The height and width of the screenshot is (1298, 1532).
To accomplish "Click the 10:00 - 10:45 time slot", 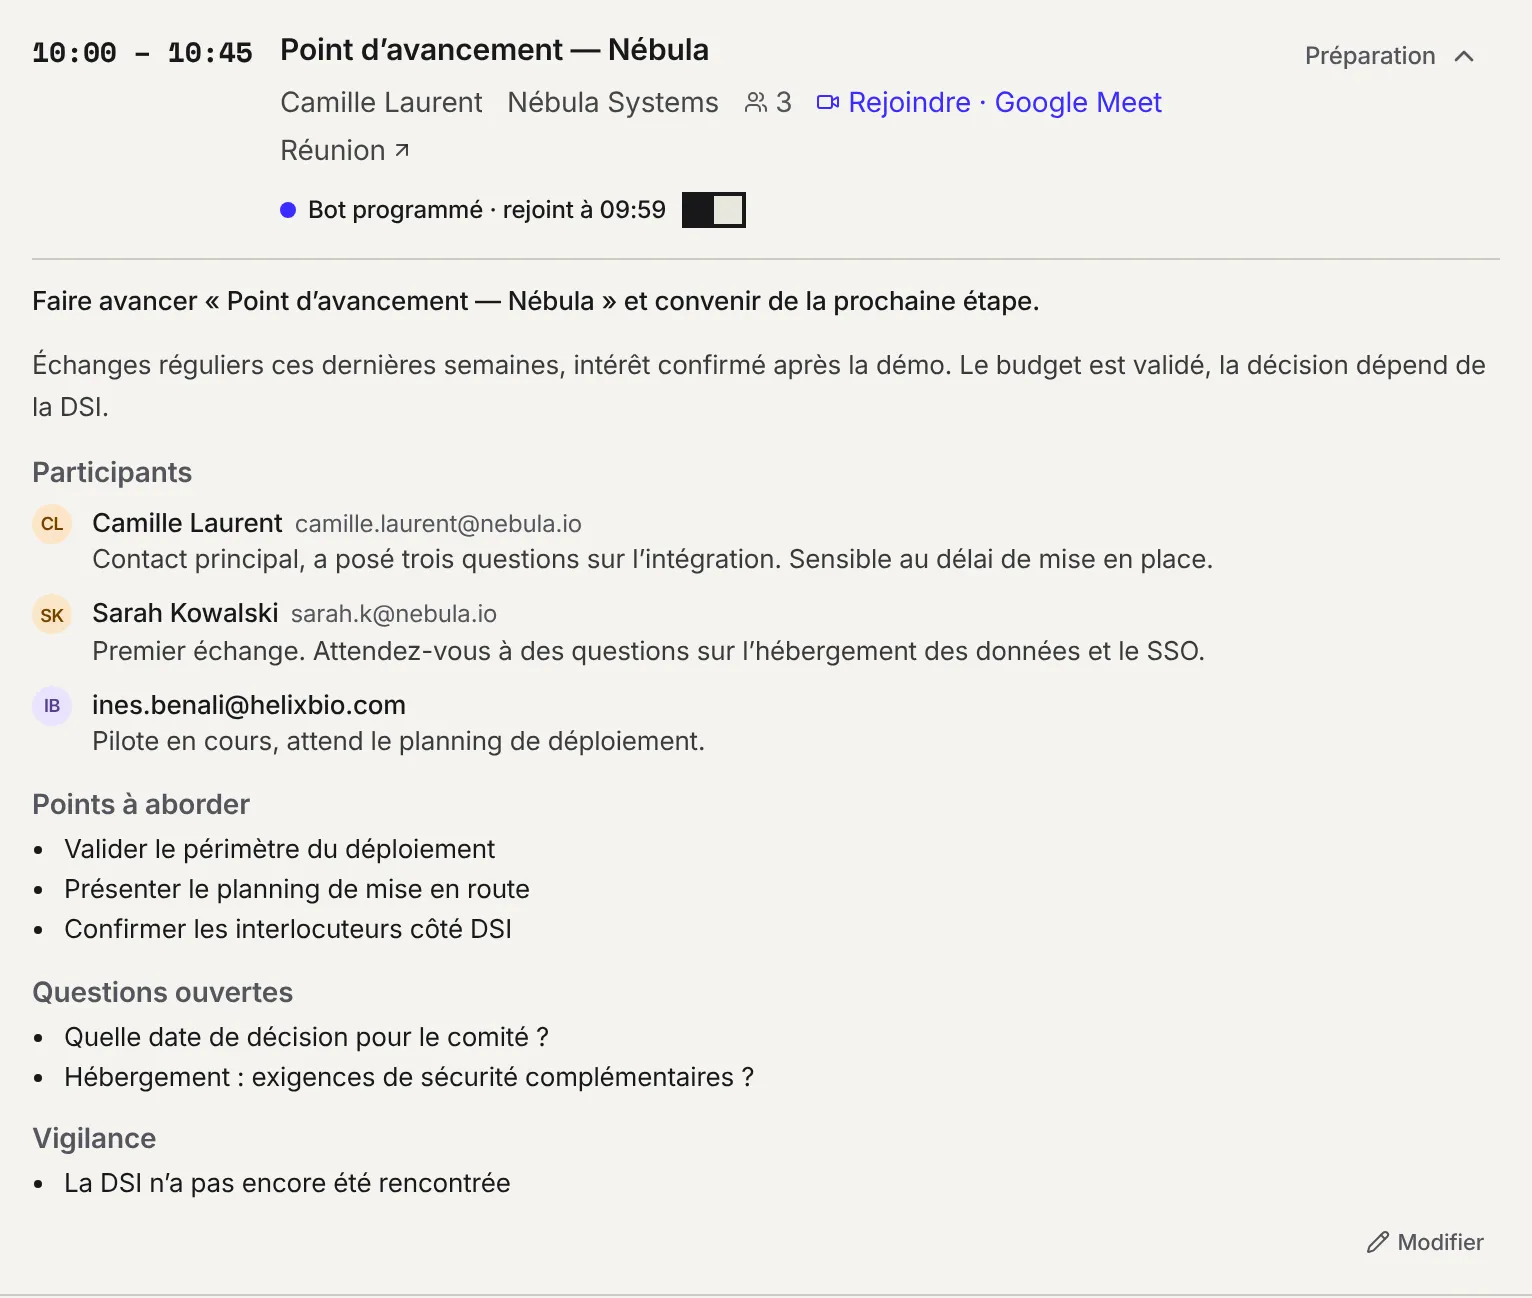I will tap(142, 52).
